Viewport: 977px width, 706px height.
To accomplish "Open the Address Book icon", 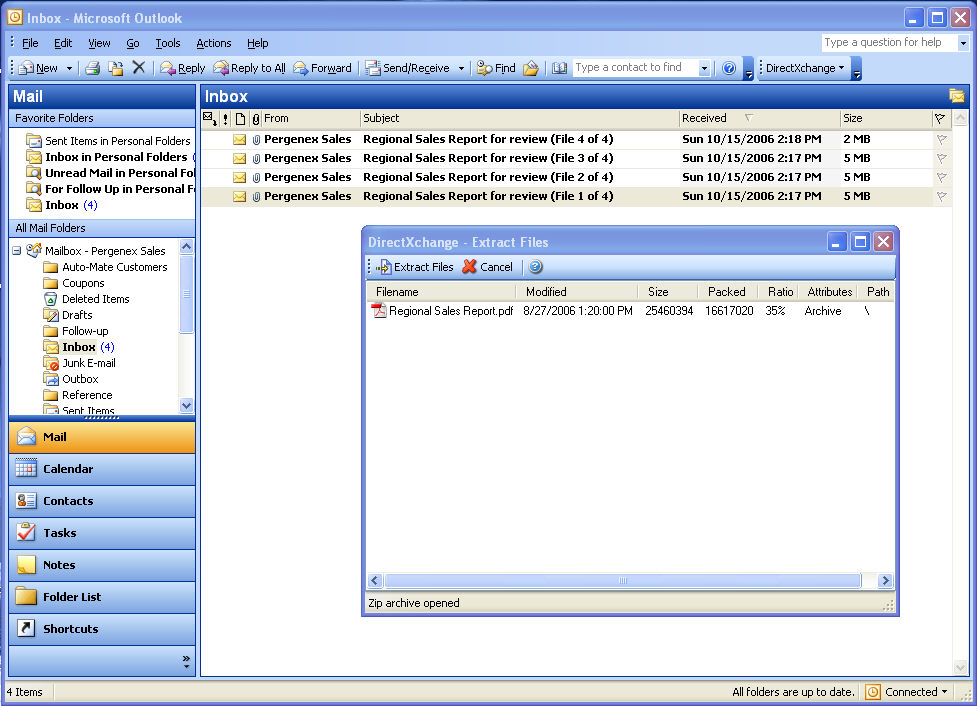I will click(x=559, y=68).
